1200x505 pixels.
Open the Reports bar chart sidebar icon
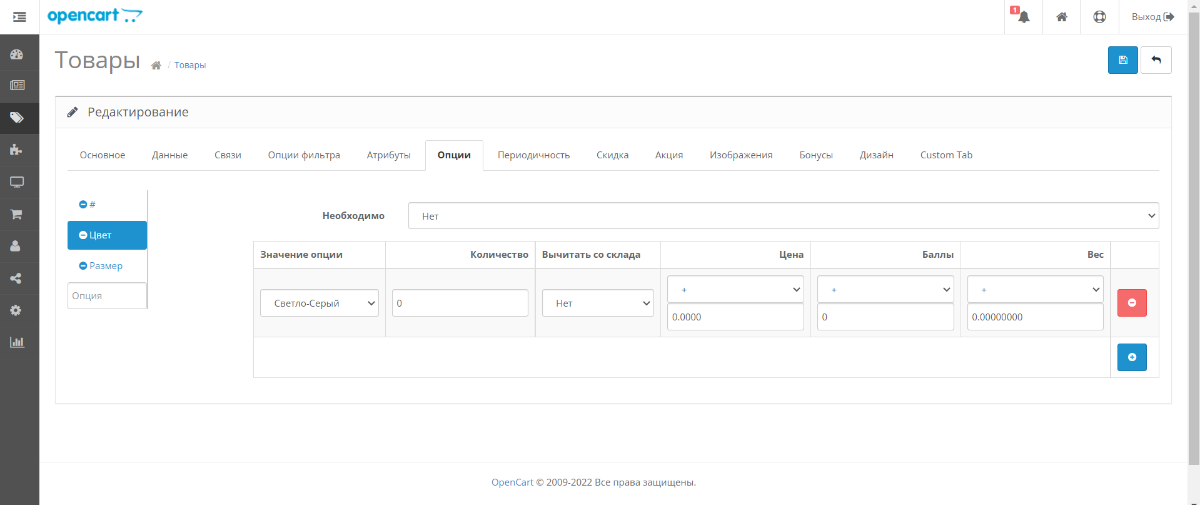[17, 341]
